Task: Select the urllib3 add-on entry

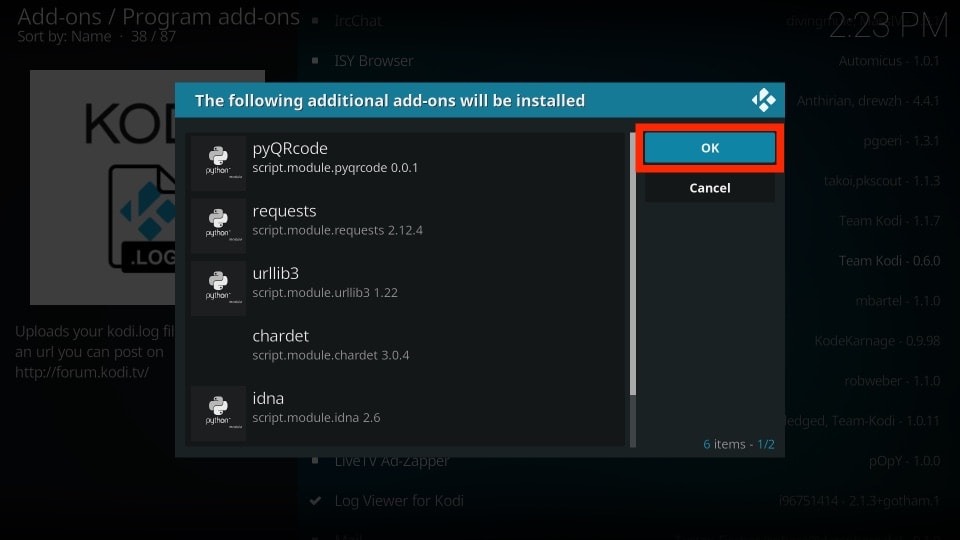Action: [407, 288]
